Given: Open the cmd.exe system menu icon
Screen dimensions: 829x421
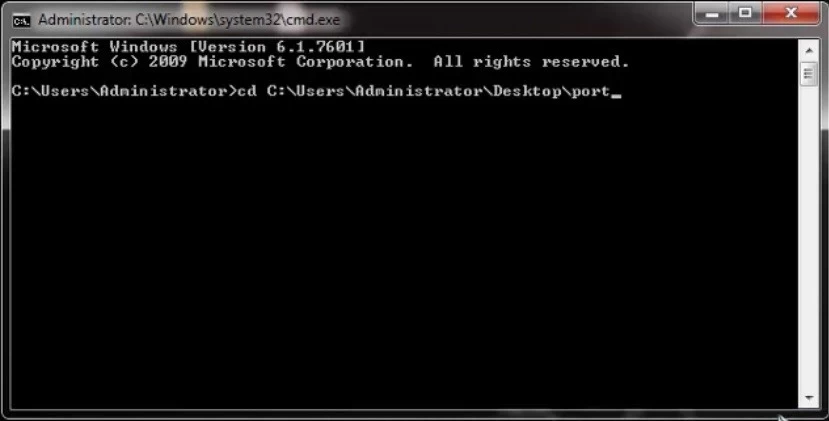Looking at the screenshot, I should point(21,21).
